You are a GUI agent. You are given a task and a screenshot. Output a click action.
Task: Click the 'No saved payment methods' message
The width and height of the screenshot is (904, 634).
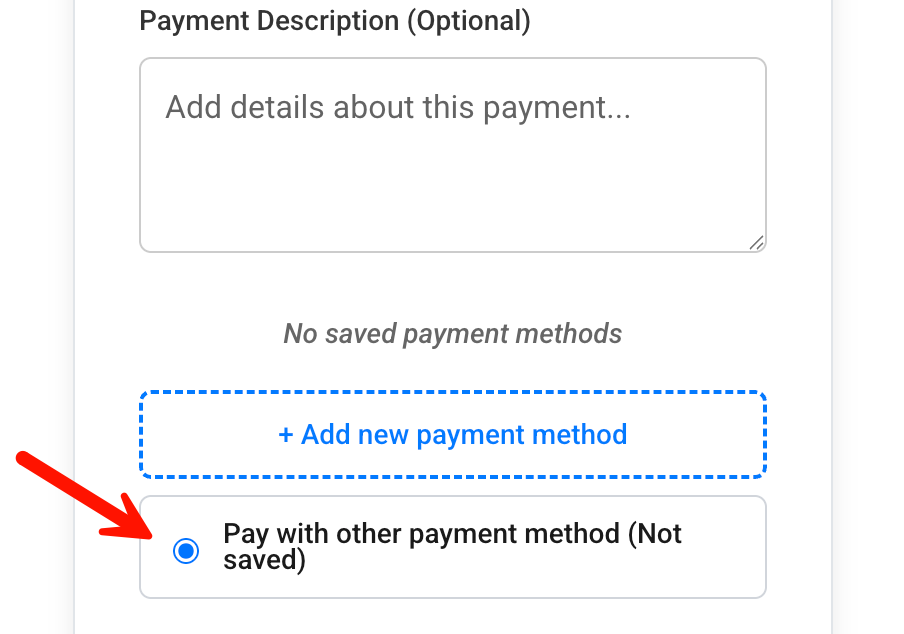click(453, 334)
